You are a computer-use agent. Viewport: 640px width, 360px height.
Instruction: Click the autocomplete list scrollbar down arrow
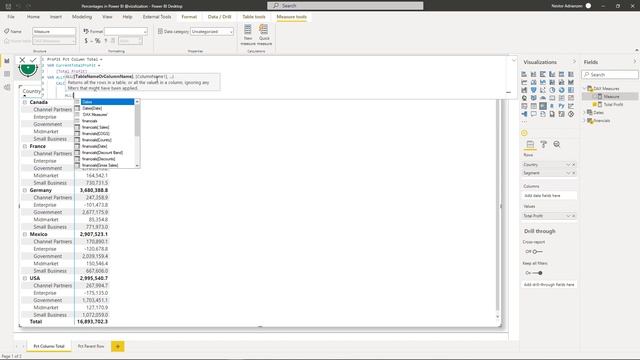(137, 165)
